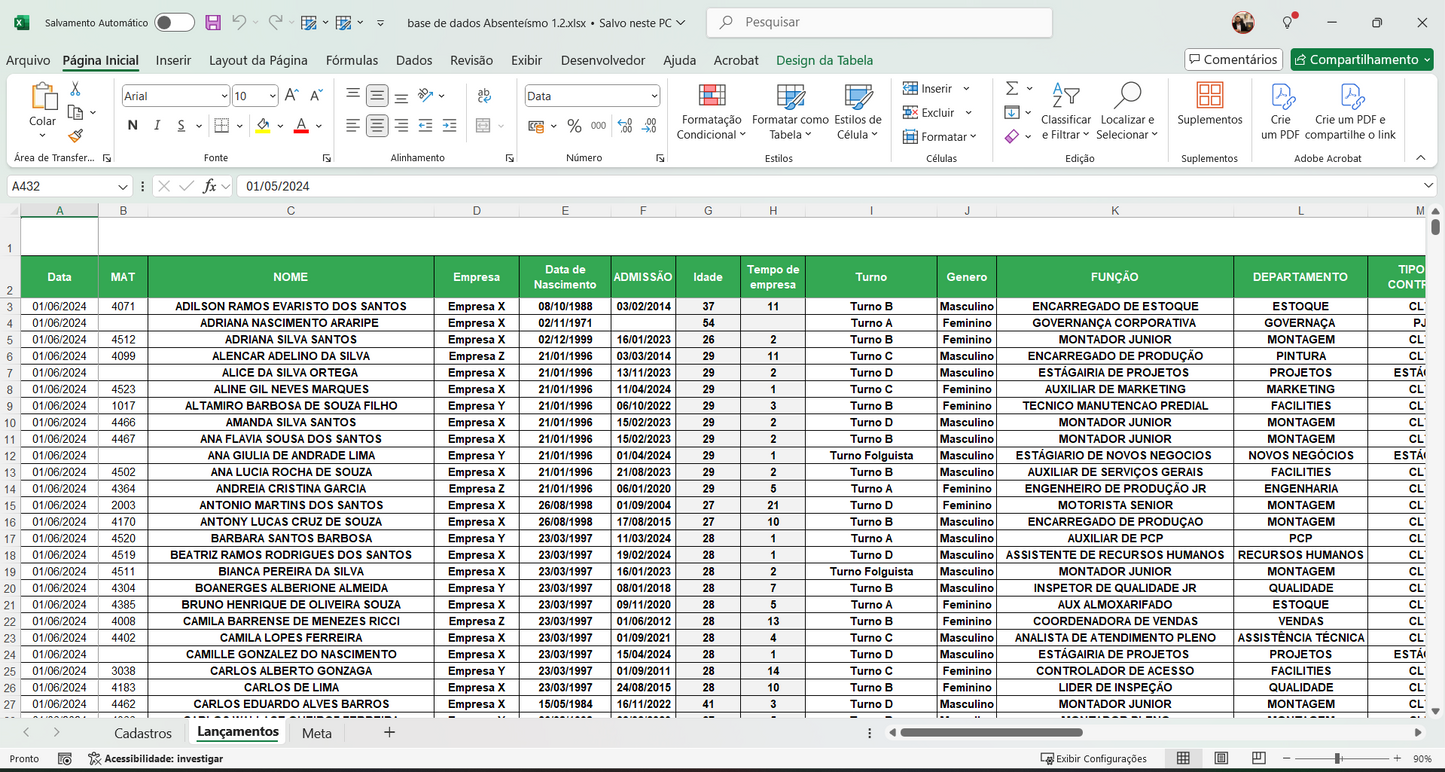Switch to the Inserir ribbon tab
Viewport: 1445px width, 772px height.
(x=172, y=60)
